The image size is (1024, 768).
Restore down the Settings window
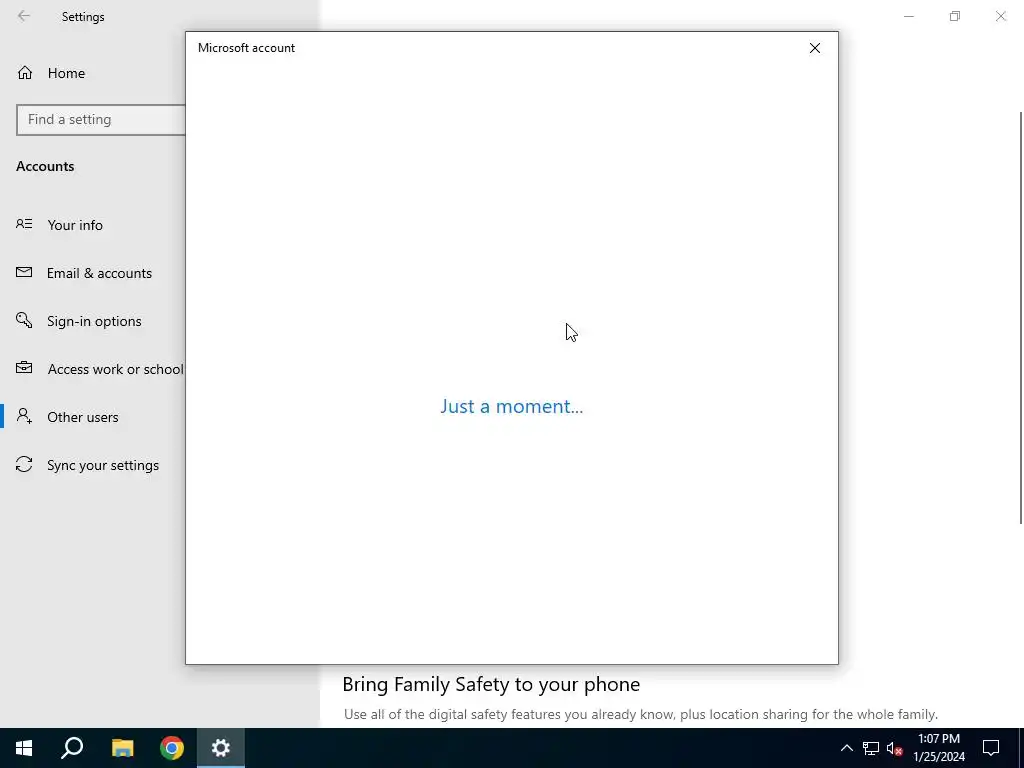(955, 16)
